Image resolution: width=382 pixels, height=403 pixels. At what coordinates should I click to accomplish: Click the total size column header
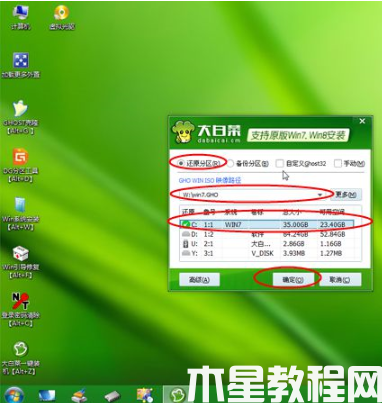[292, 212]
